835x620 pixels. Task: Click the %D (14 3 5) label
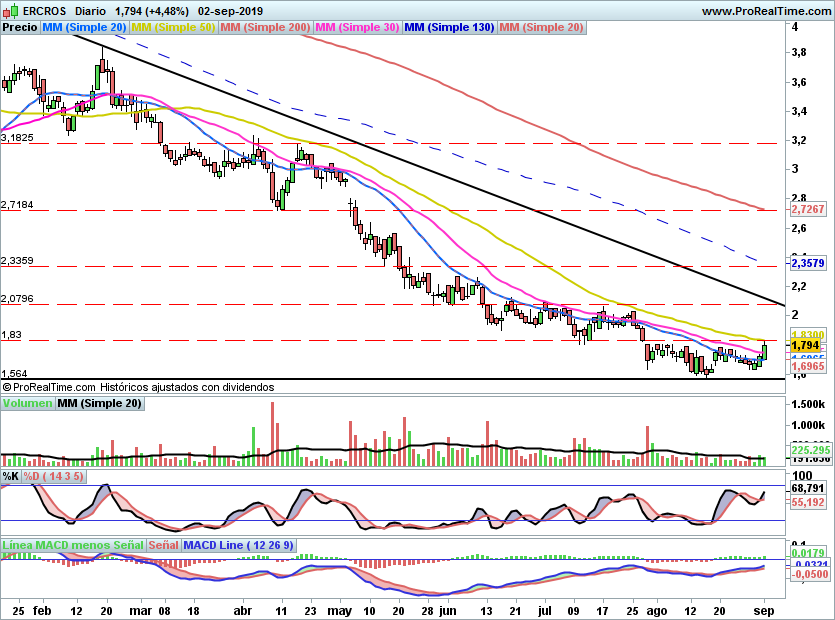53,476
